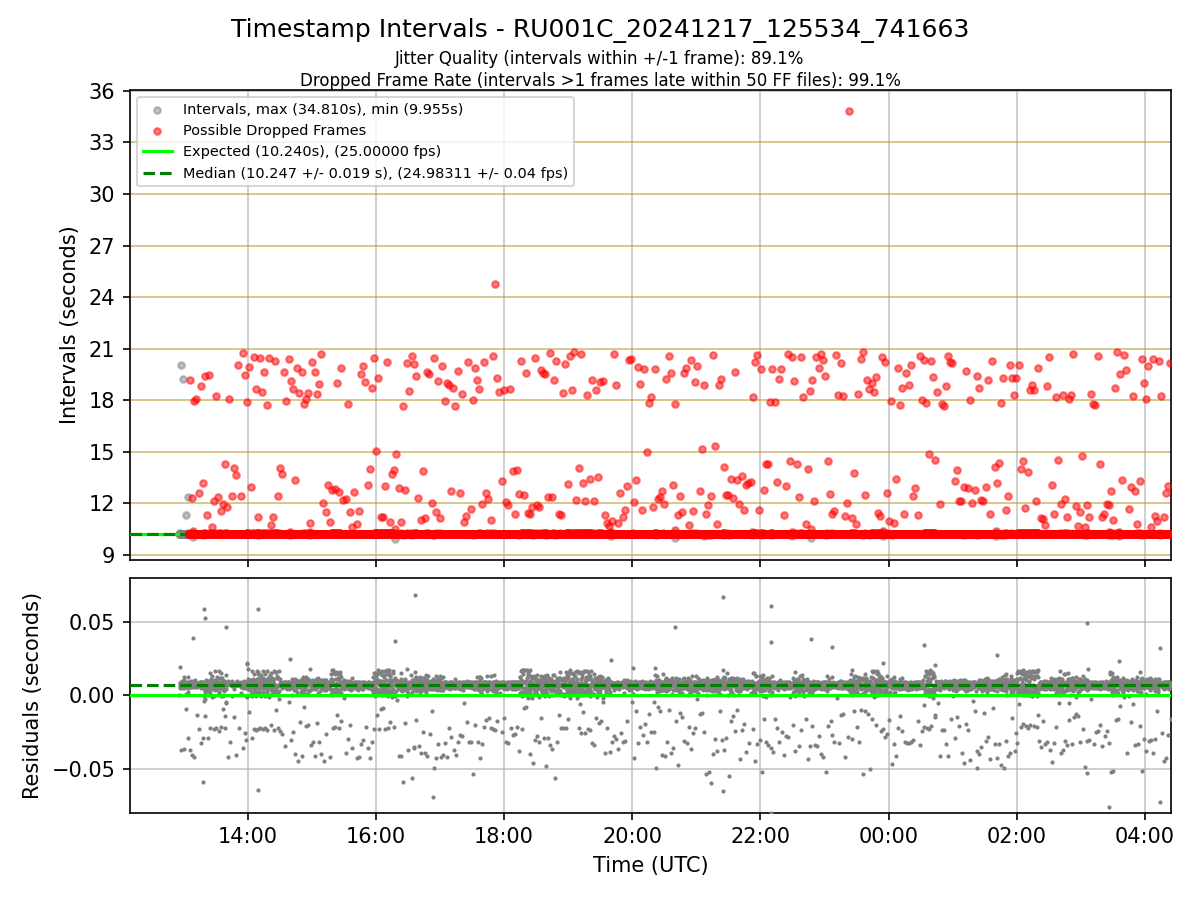The height and width of the screenshot is (900, 1200).
Task: Click the '20:00' x-axis tick label
Action: [632, 835]
